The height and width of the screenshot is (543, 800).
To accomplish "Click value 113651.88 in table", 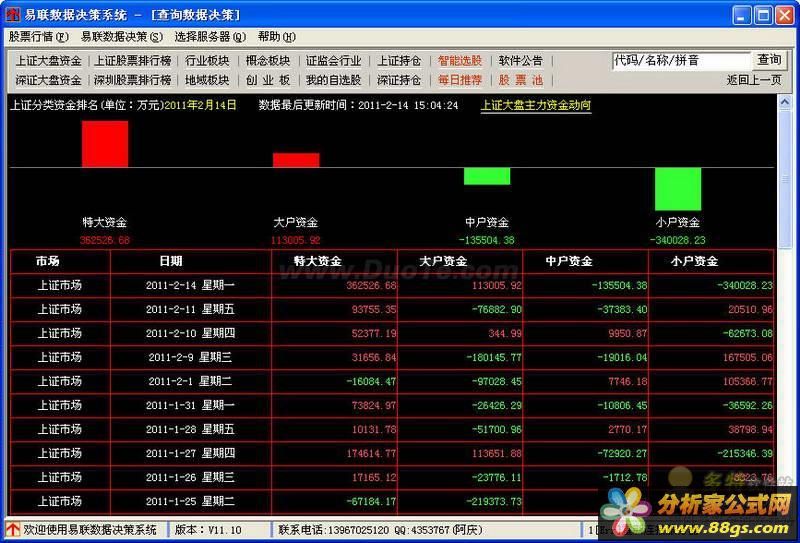I will click(496, 453).
